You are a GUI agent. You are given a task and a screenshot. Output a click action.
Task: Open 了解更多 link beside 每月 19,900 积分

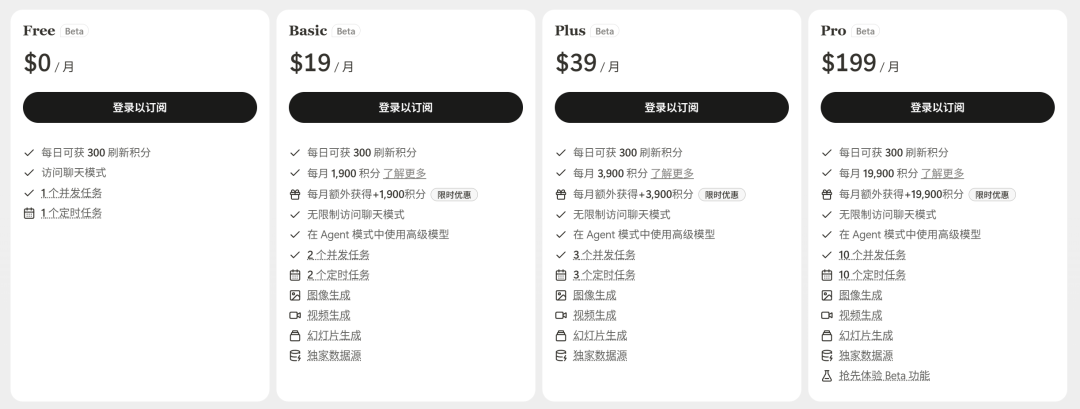pos(942,174)
